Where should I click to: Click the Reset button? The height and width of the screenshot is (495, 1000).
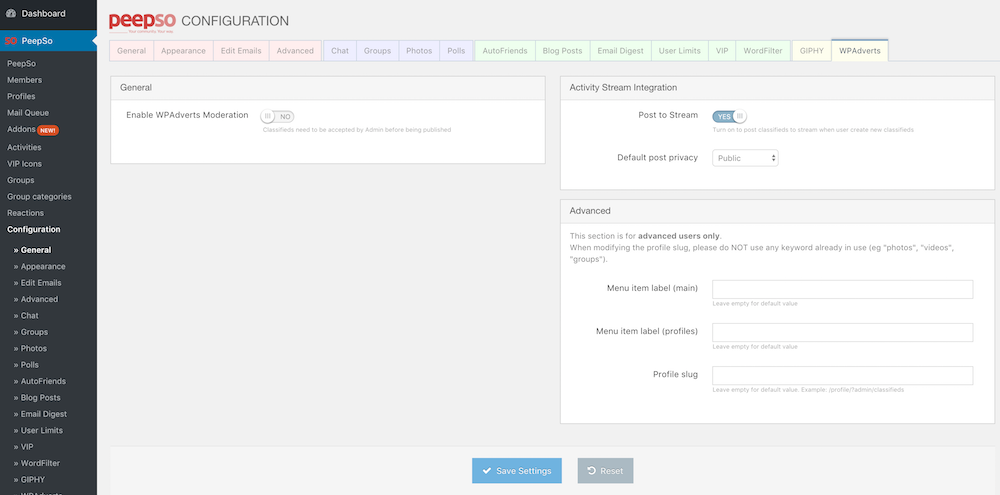605,471
